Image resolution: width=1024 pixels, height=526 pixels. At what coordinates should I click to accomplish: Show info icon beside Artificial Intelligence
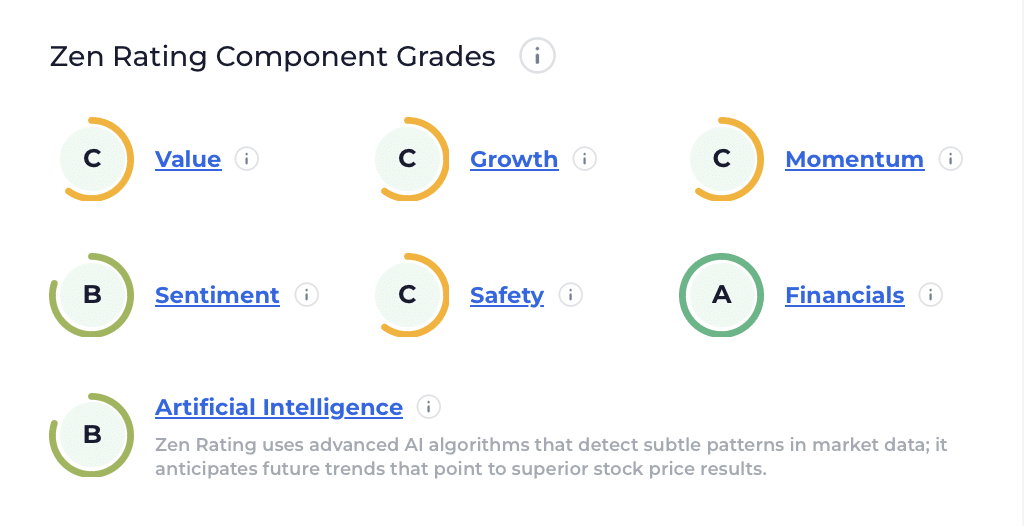(x=429, y=407)
